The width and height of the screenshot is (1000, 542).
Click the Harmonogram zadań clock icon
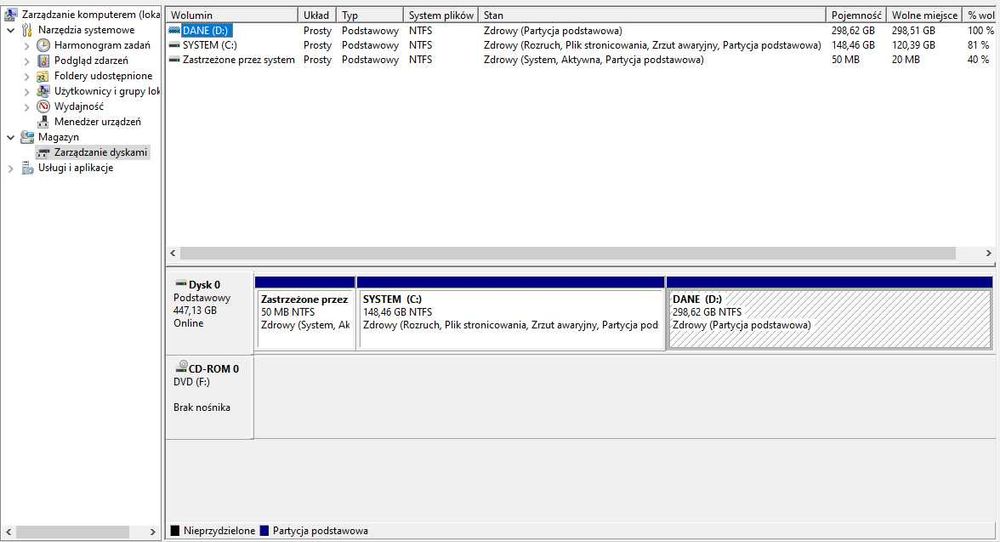tap(43, 45)
